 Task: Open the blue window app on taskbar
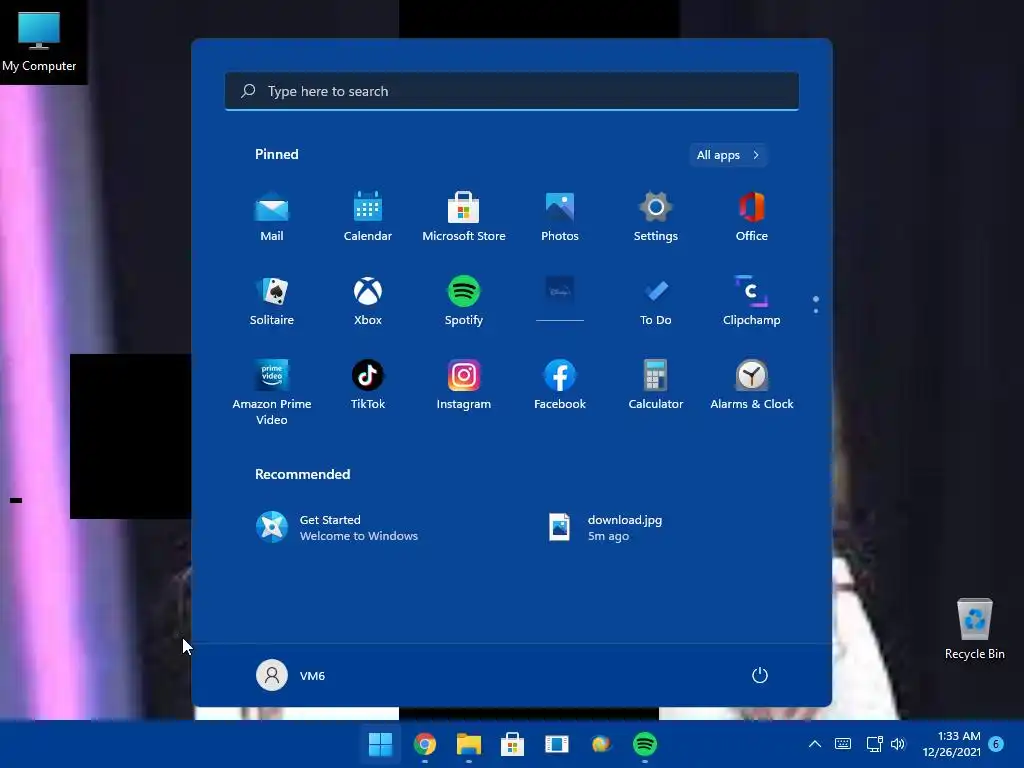pyautogui.click(x=556, y=744)
